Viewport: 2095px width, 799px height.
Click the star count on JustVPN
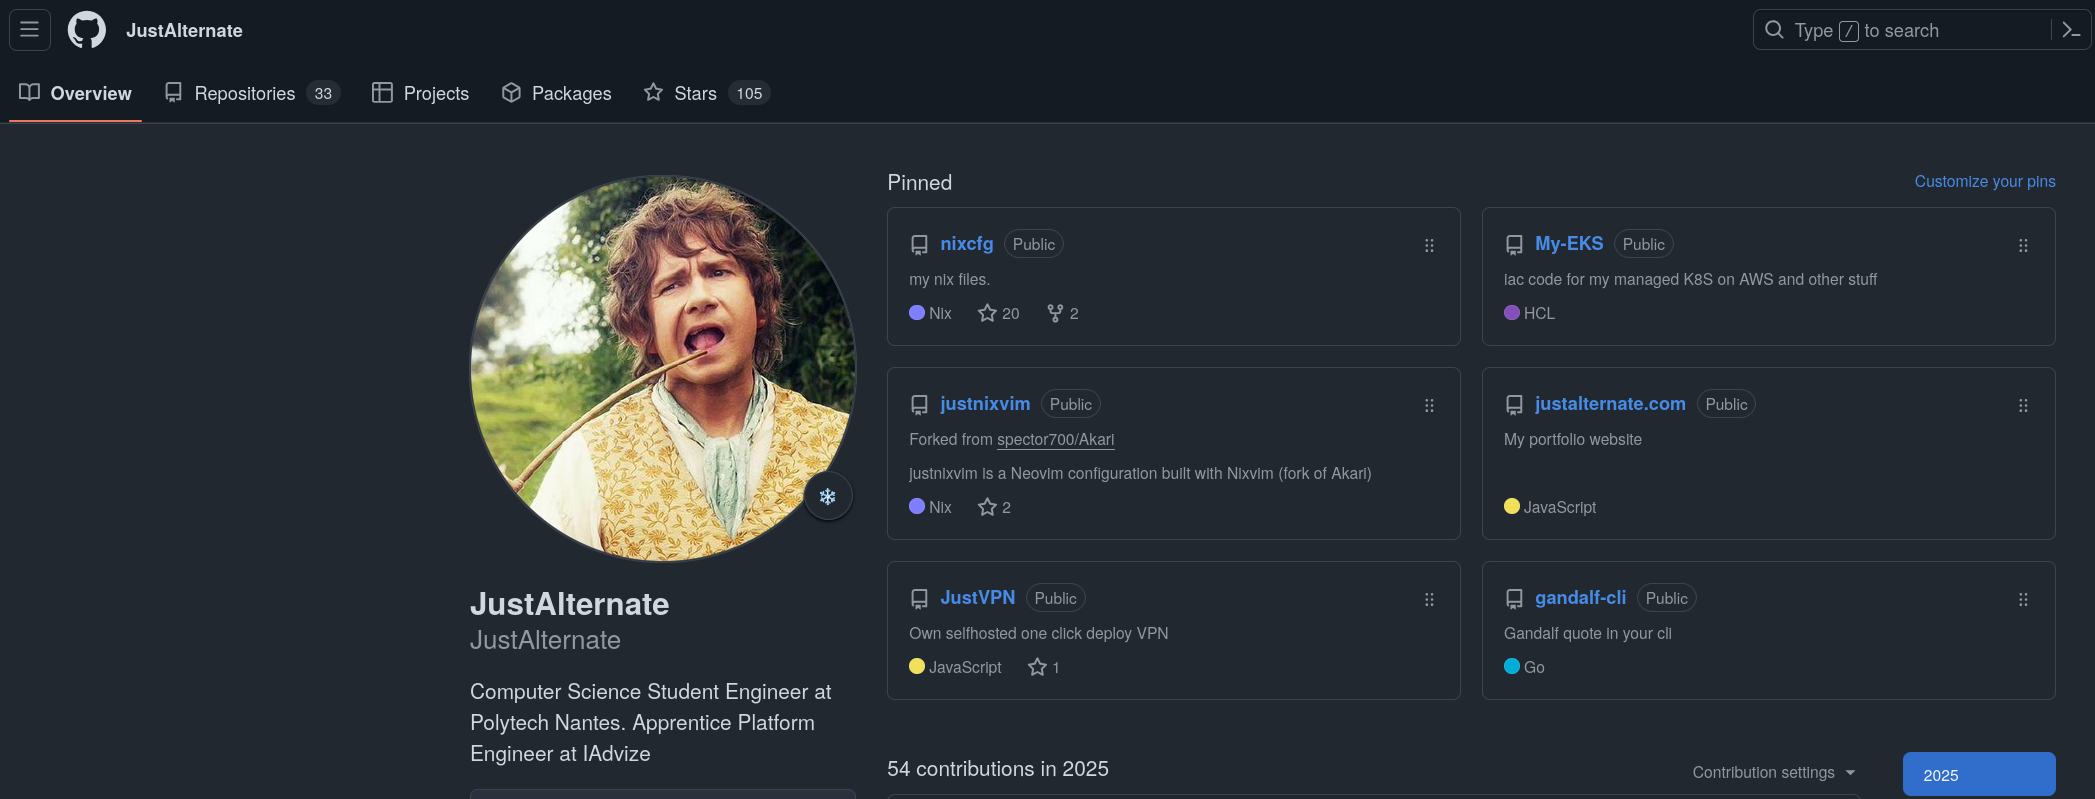tap(1044, 667)
